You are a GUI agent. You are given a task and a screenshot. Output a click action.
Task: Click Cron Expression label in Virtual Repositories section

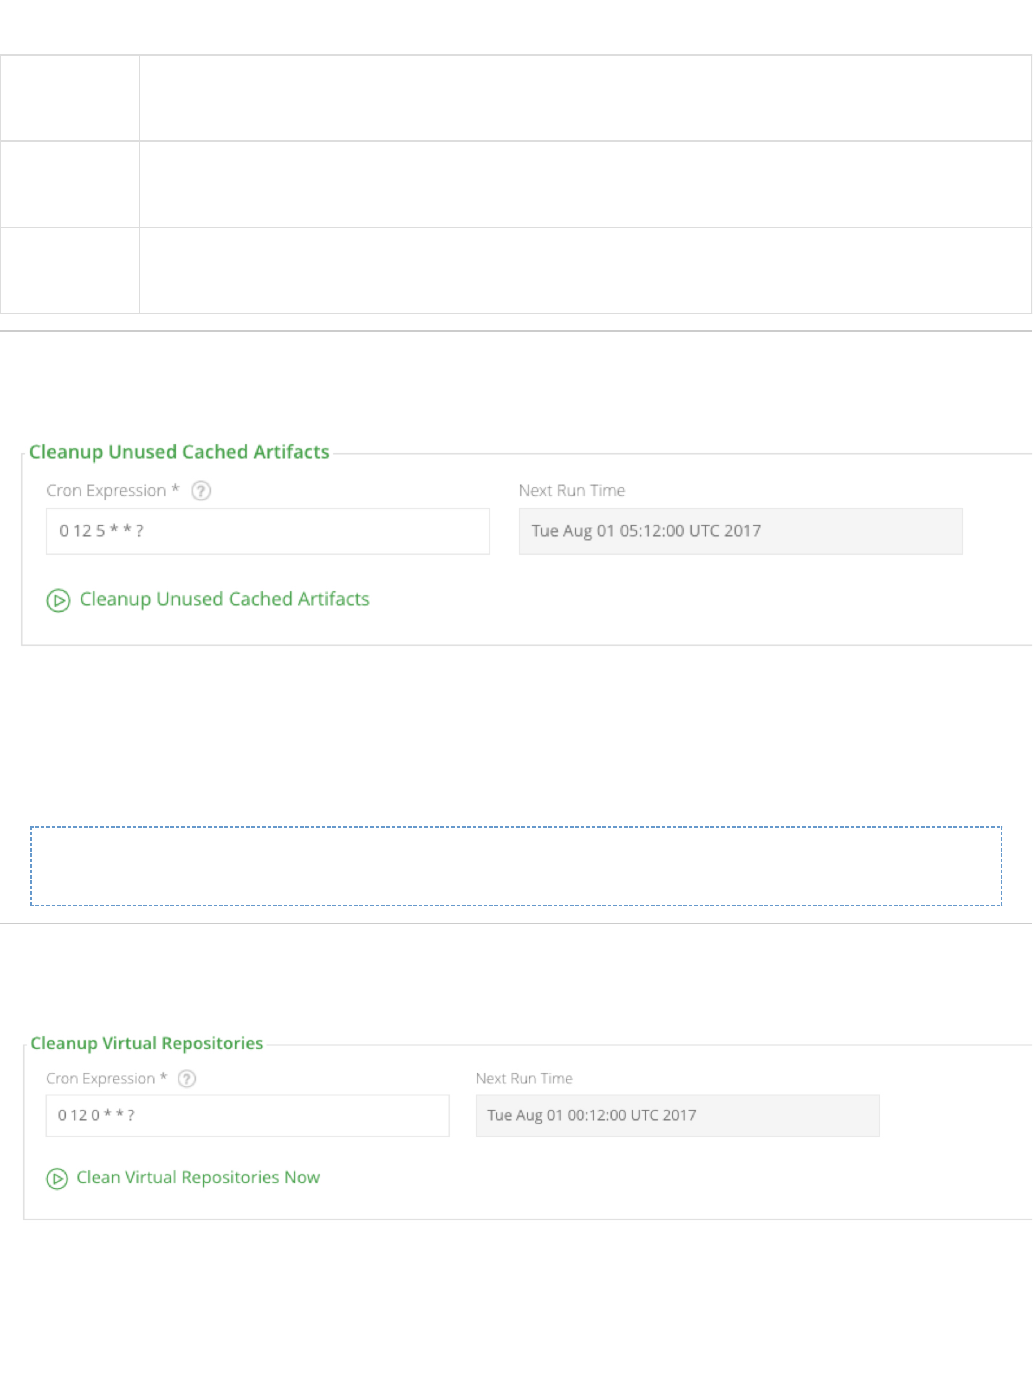[100, 1079]
